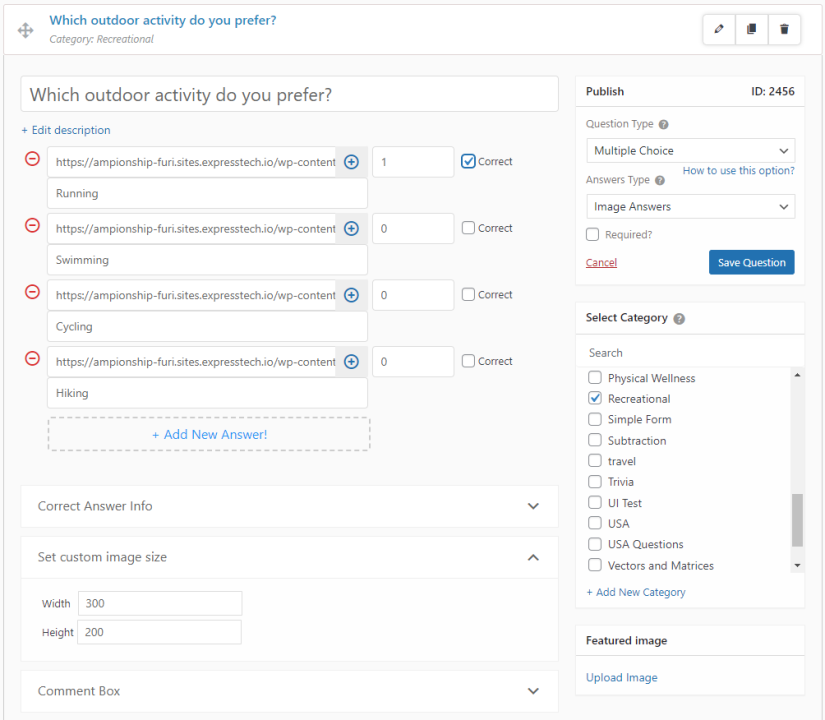This screenshot has height=720, width=825.
Task: Expand the Correct Answer Info section
Action: tap(534, 506)
